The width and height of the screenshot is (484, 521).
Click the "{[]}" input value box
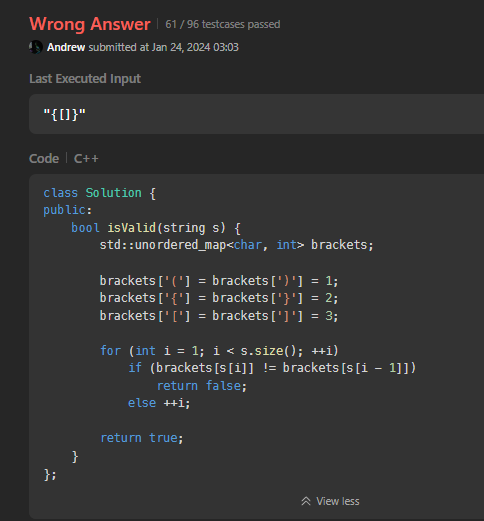(x=256, y=114)
